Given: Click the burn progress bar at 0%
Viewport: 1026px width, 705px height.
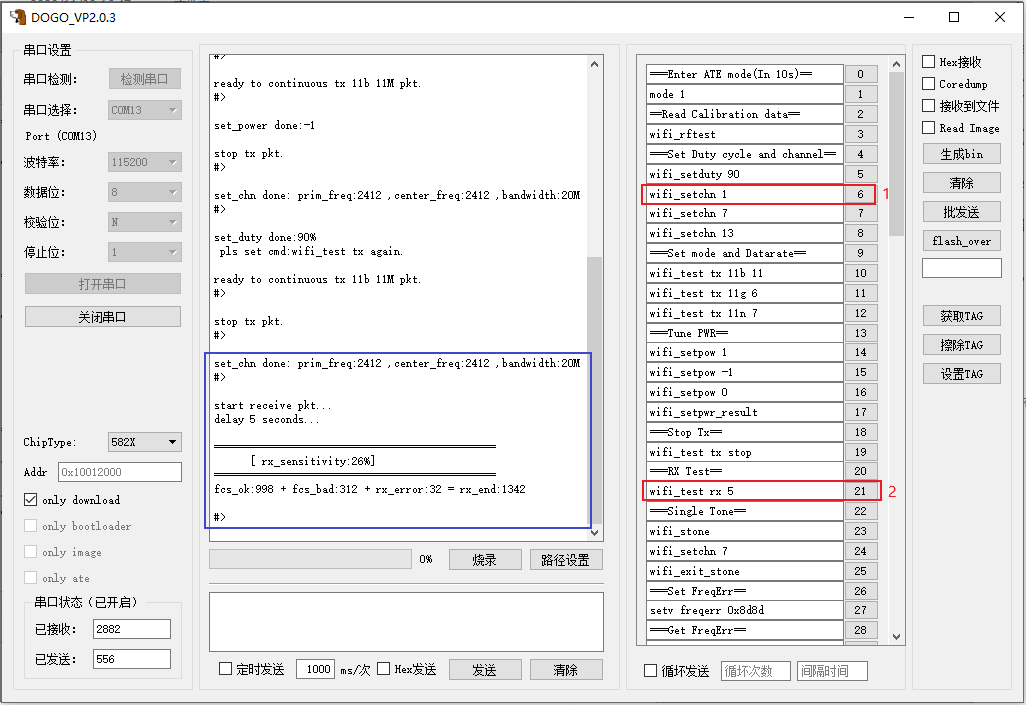Looking at the screenshot, I should (x=310, y=559).
